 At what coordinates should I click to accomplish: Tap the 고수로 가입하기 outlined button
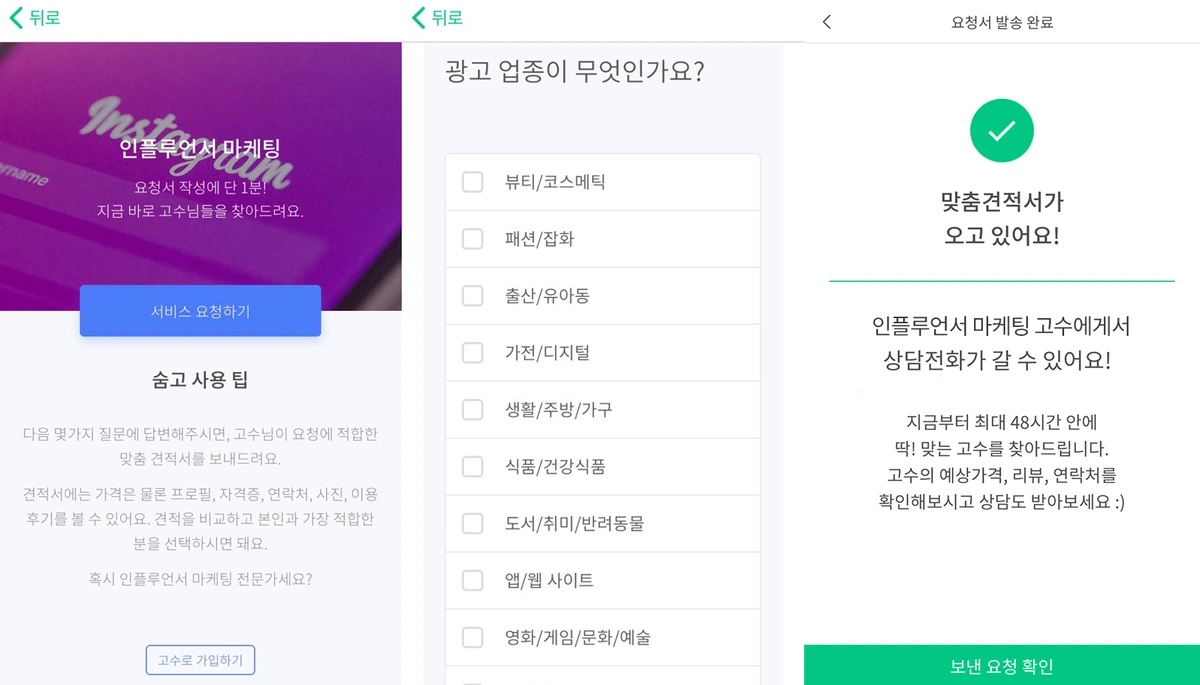[x=200, y=660]
